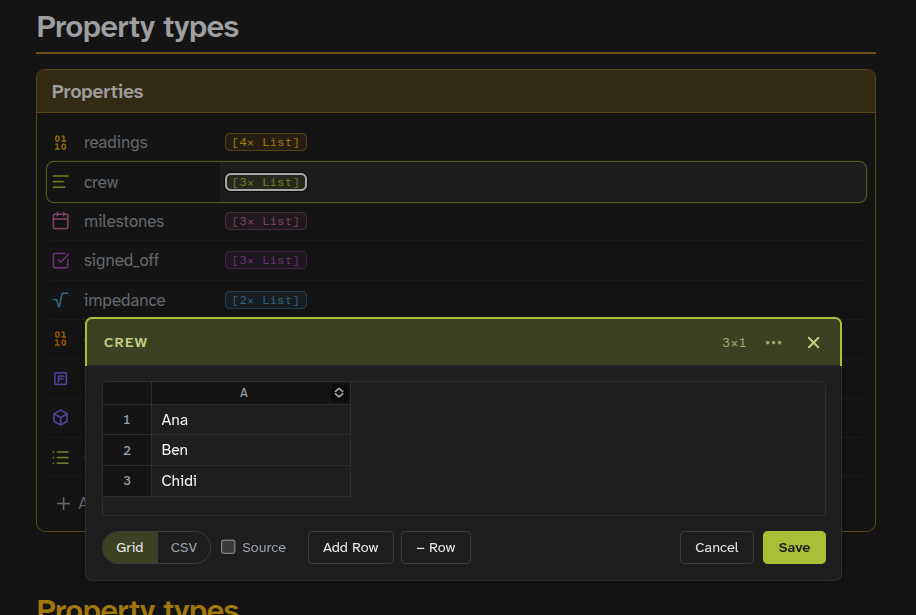Screen dimensions: 916x615
Task: Switch to Grid view
Action: 130,548
